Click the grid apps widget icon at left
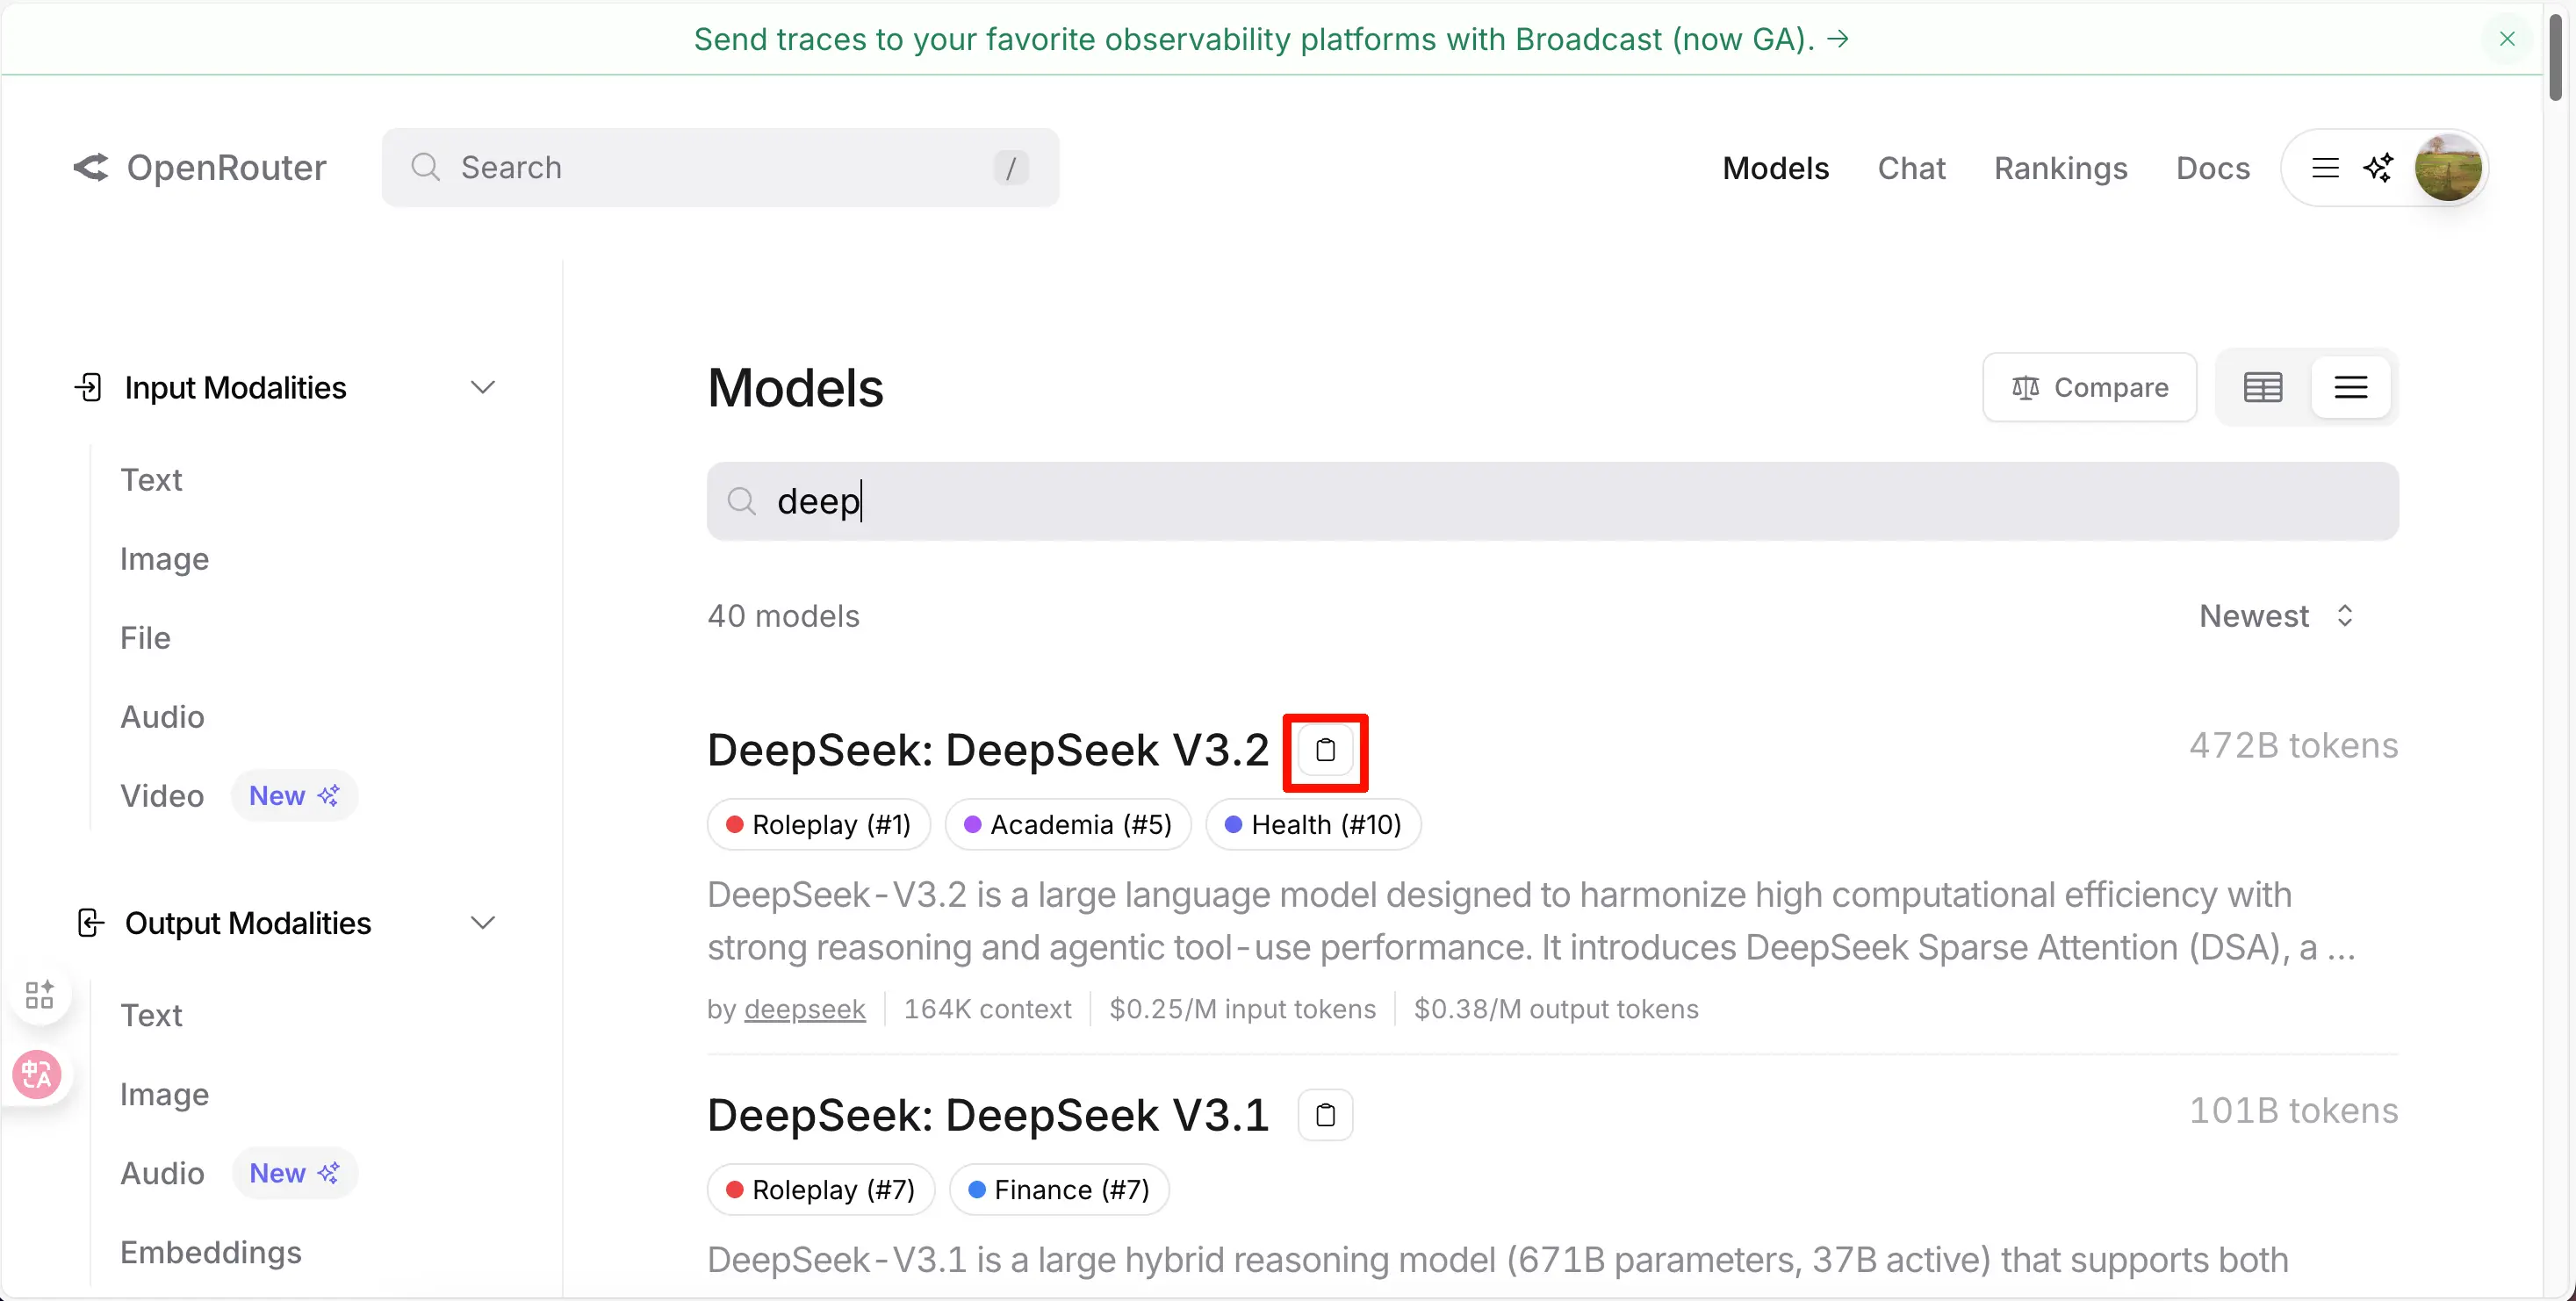 39,995
